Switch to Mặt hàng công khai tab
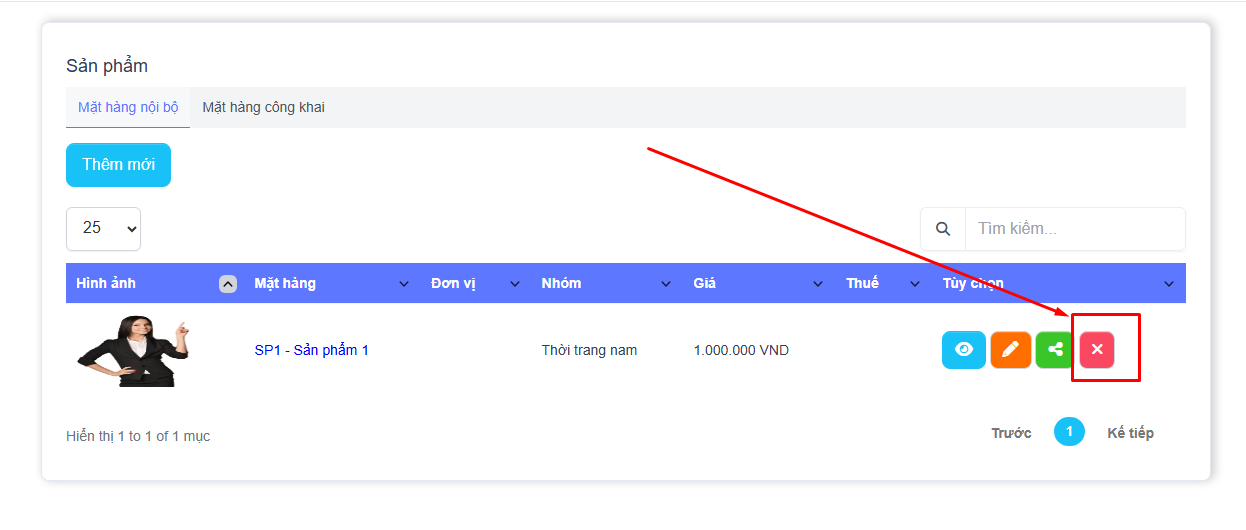 [263, 107]
